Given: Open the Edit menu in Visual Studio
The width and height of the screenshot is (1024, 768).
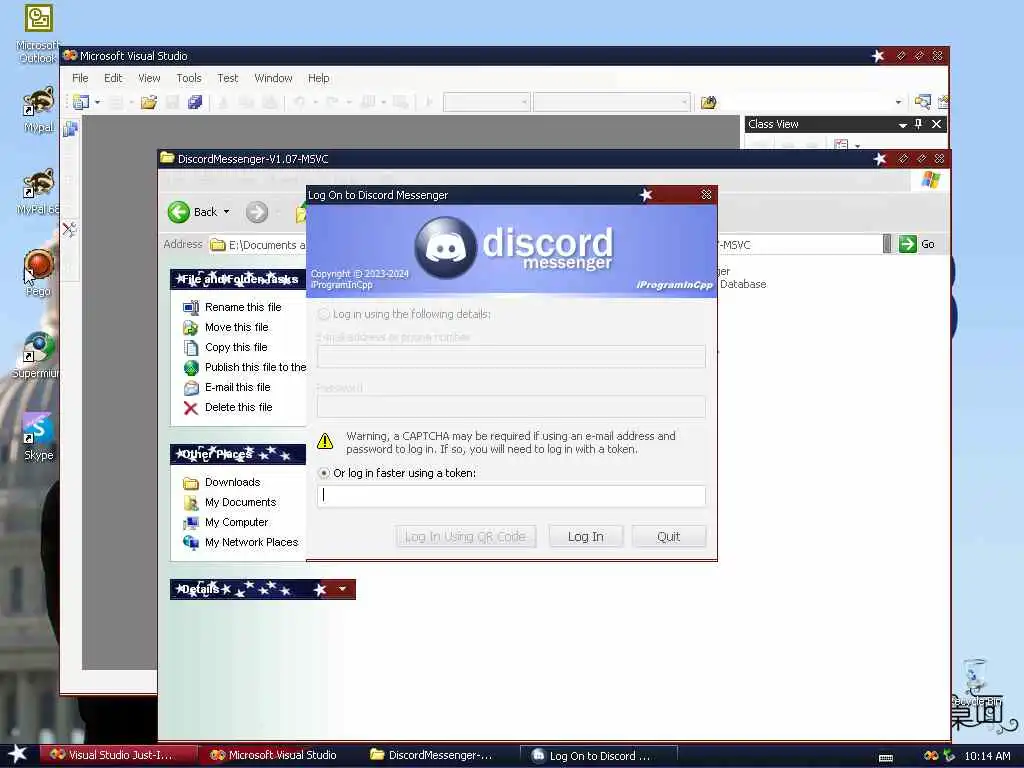Looking at the screenshot, I should pos(113,78).
